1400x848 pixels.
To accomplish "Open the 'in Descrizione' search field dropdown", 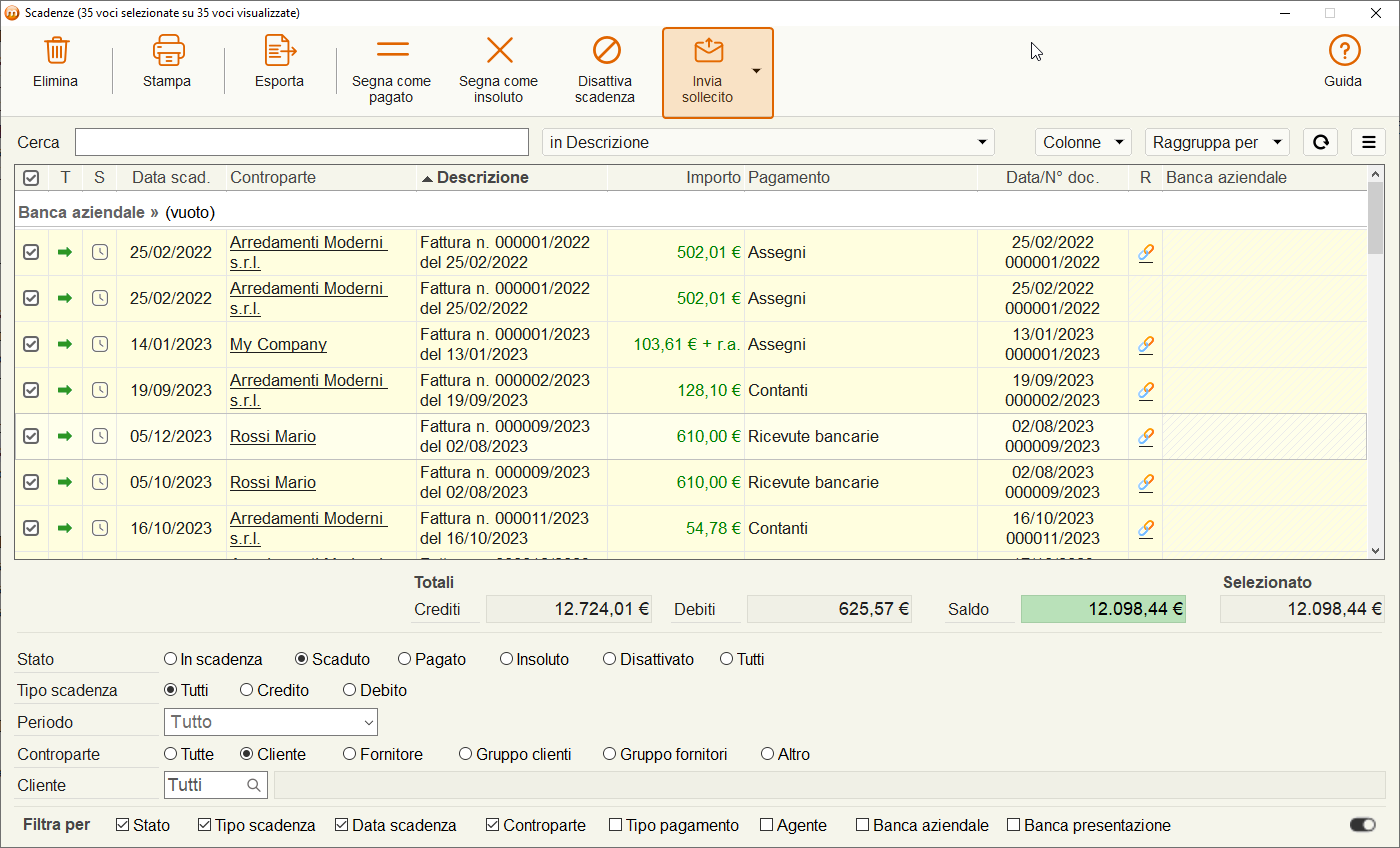I will point(984,142).
